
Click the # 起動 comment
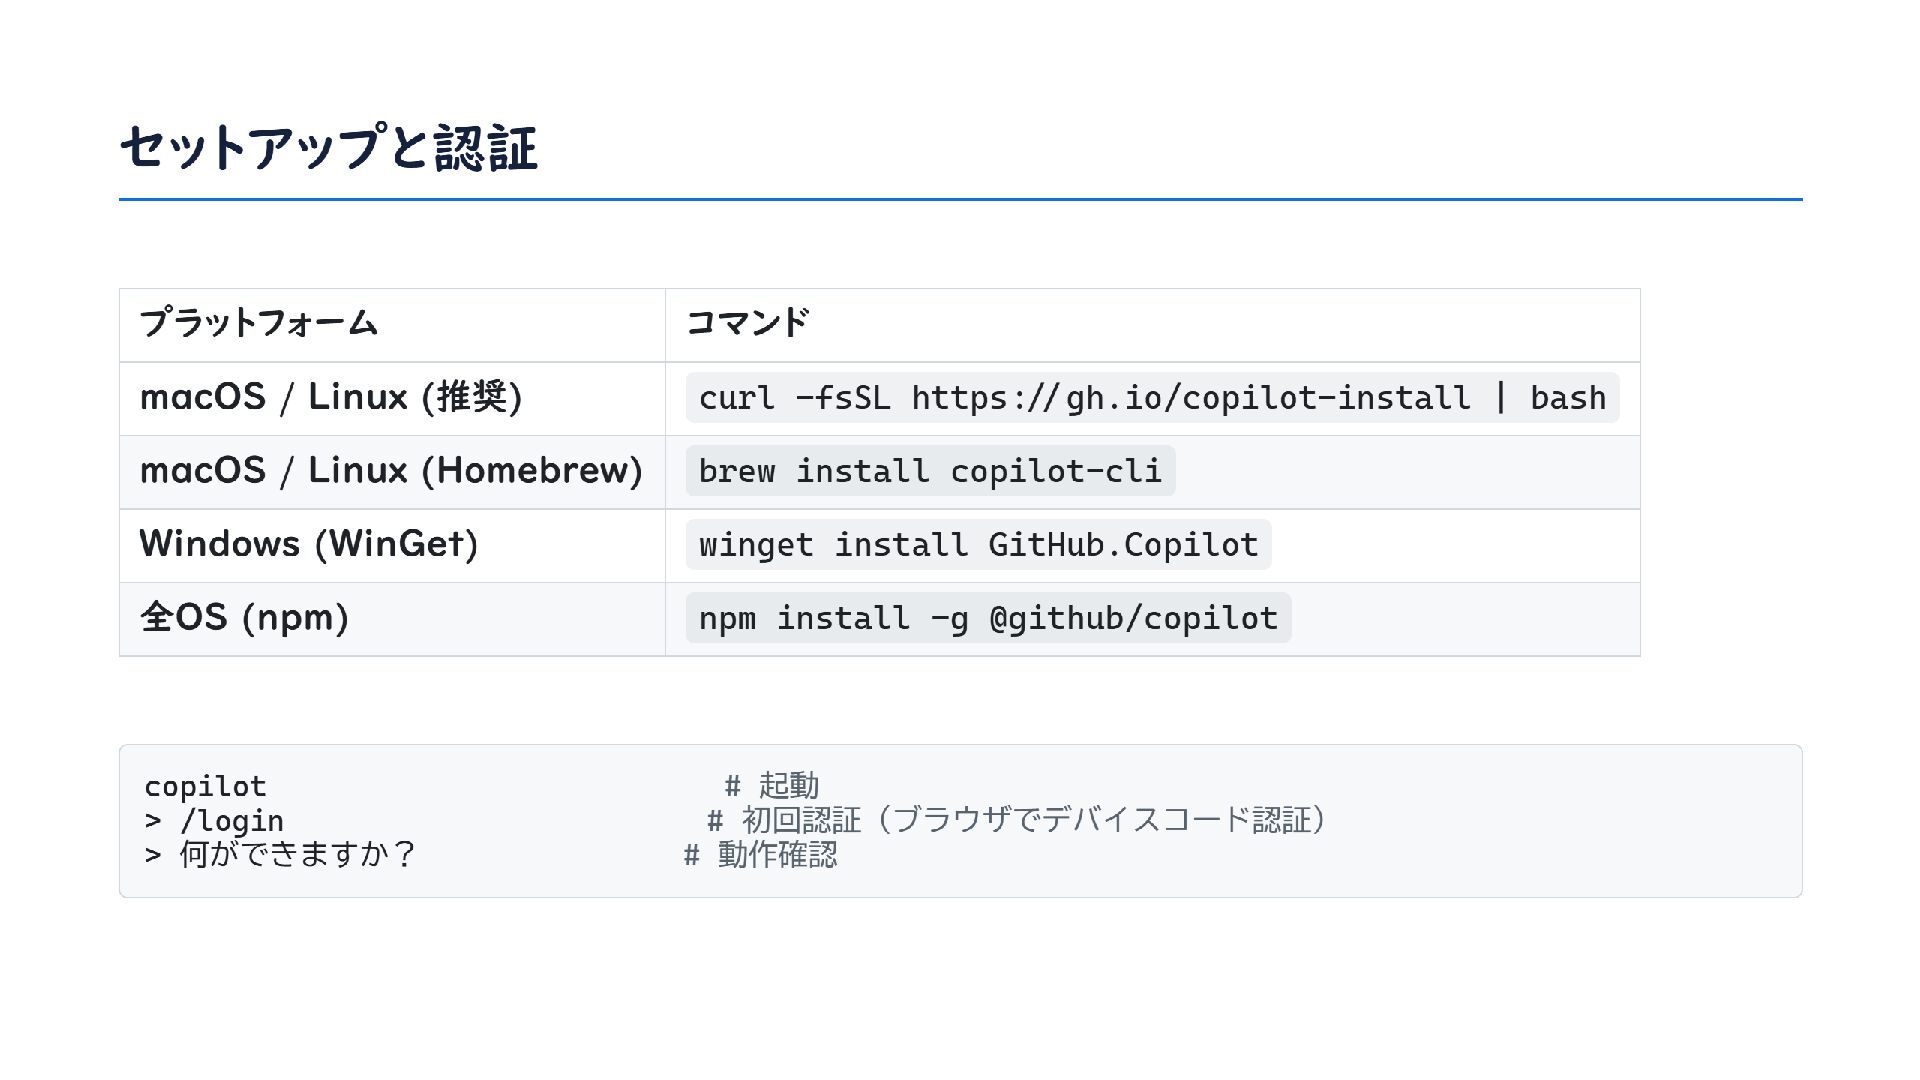772,786
